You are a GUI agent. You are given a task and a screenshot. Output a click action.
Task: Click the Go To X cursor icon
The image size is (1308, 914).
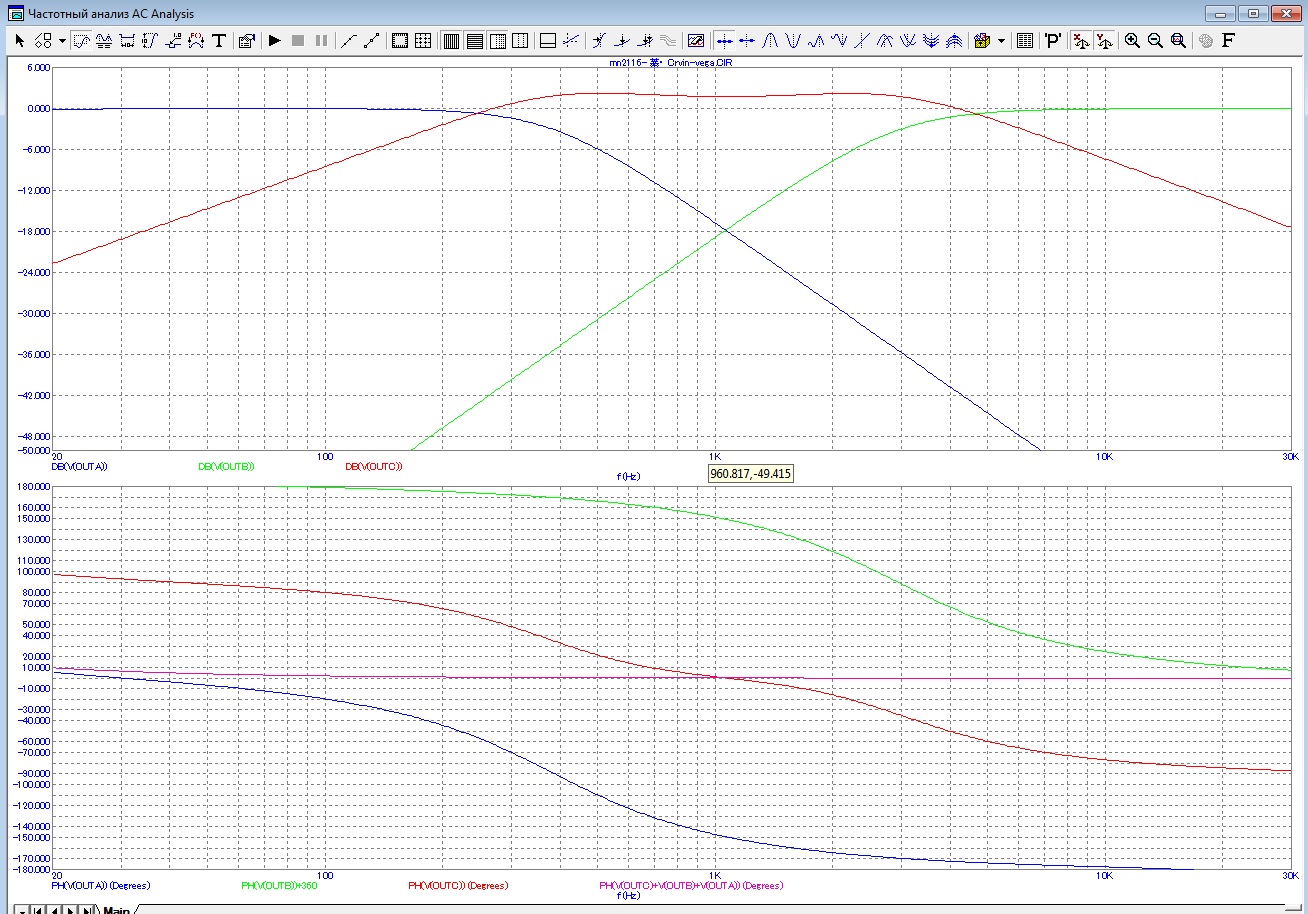[x=599, y=41]
